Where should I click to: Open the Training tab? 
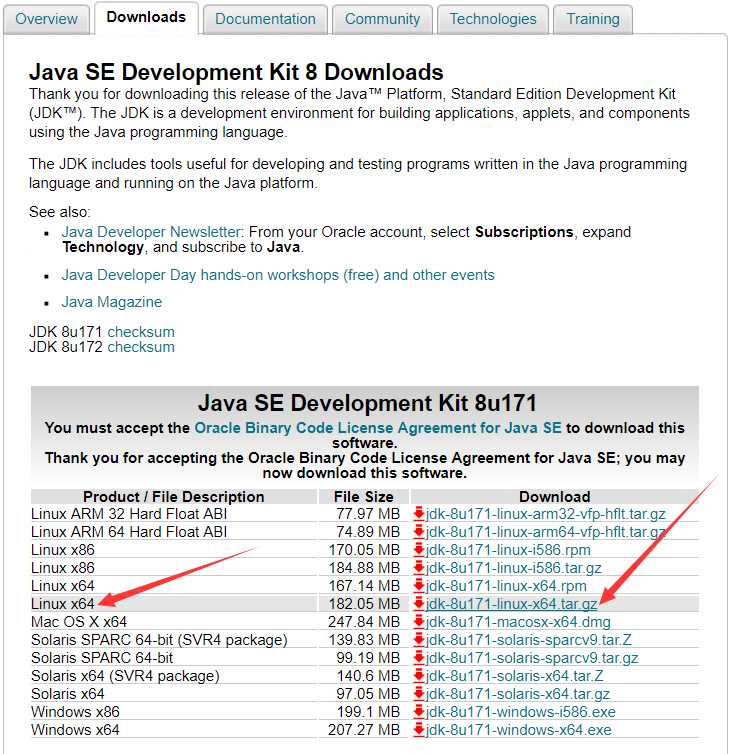pyautogui.click(x=593, y=19)
